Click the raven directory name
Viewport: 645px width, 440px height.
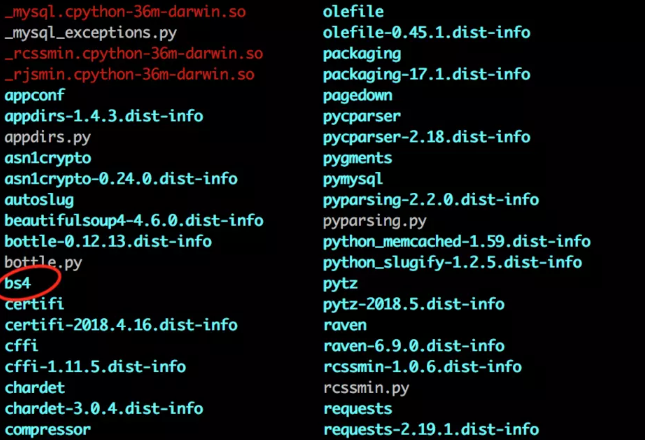(x=345, y=325)
